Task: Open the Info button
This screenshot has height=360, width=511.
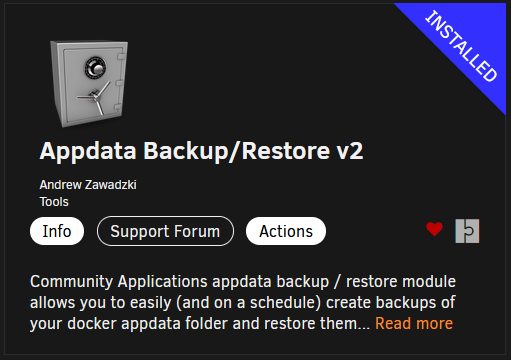Action: click(x=57, y=231)
